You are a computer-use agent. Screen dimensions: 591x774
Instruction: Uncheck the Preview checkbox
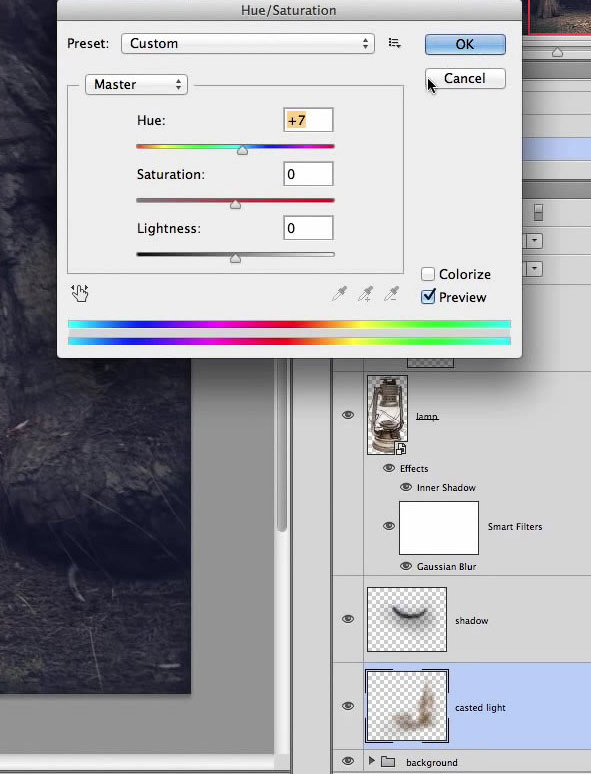coord(428,297)
